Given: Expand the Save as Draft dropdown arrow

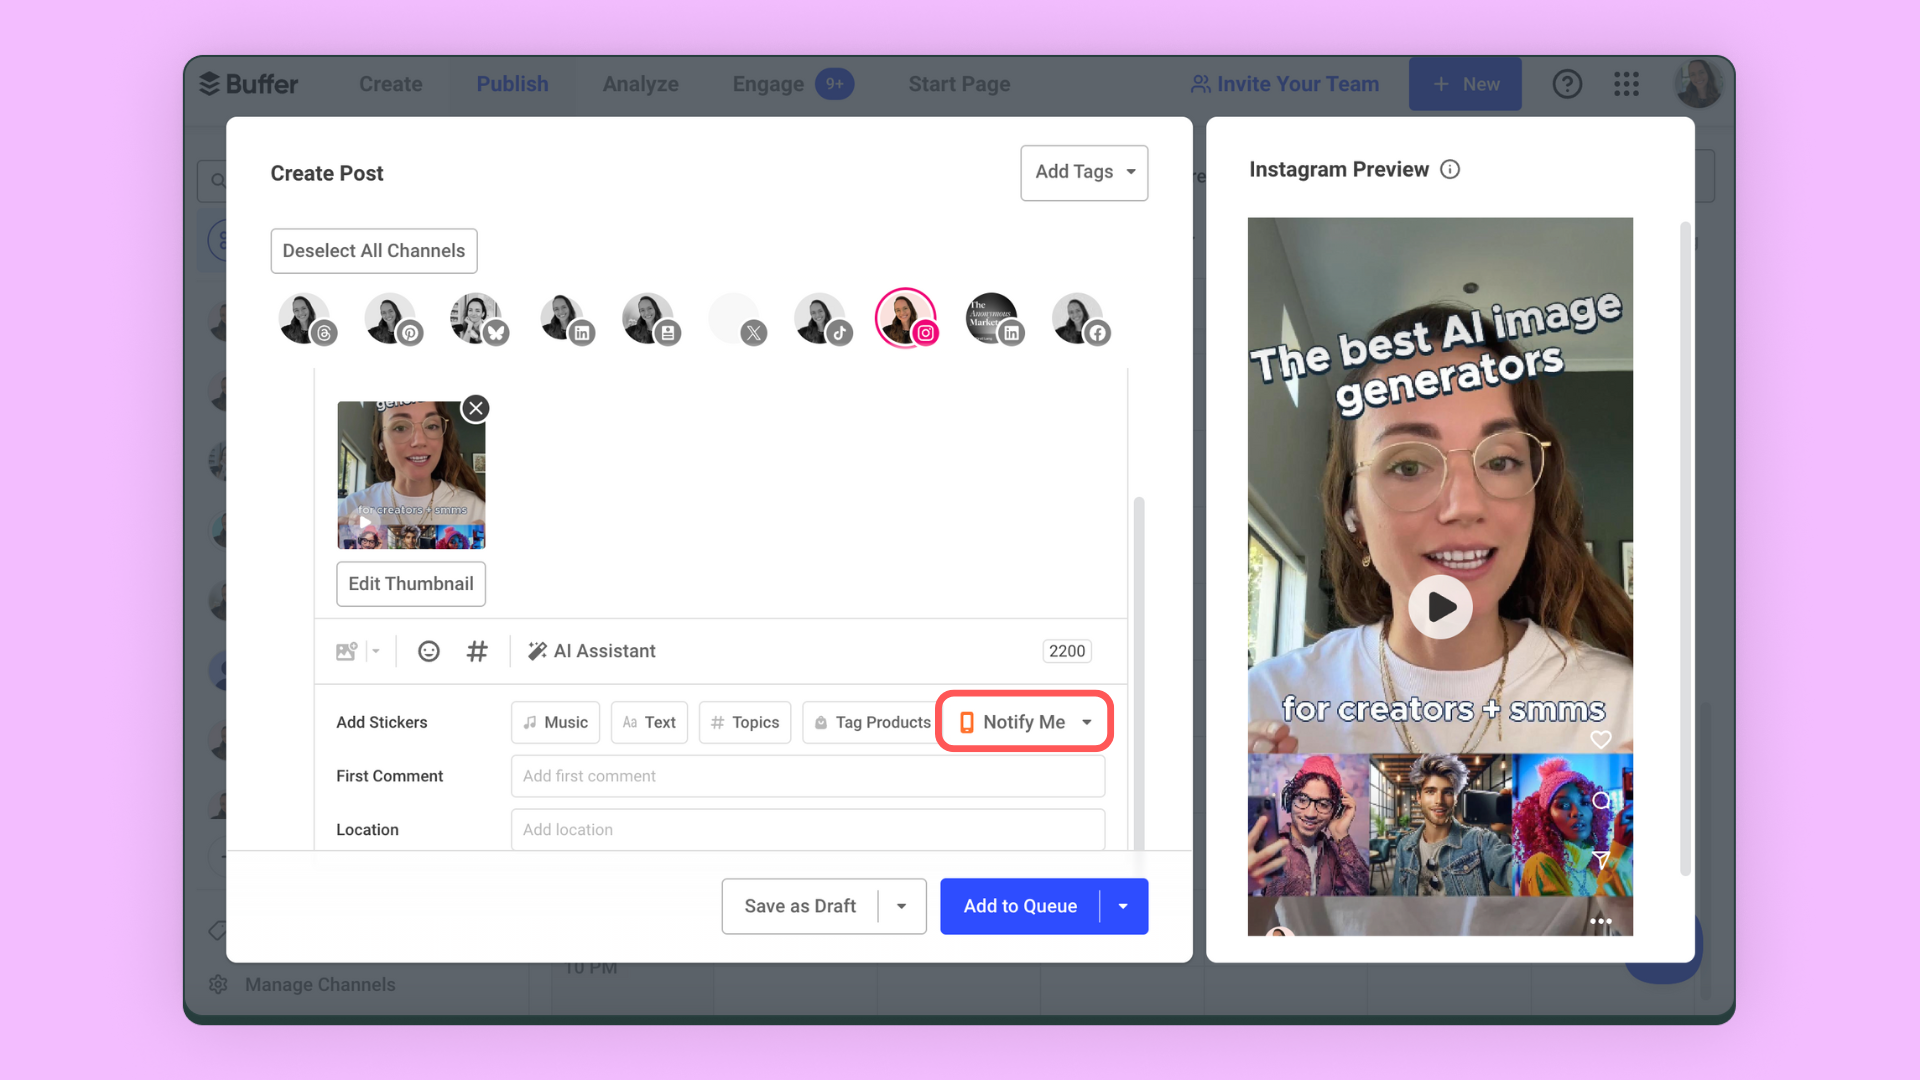Looking at the screenshot, I should click(899, 906).
